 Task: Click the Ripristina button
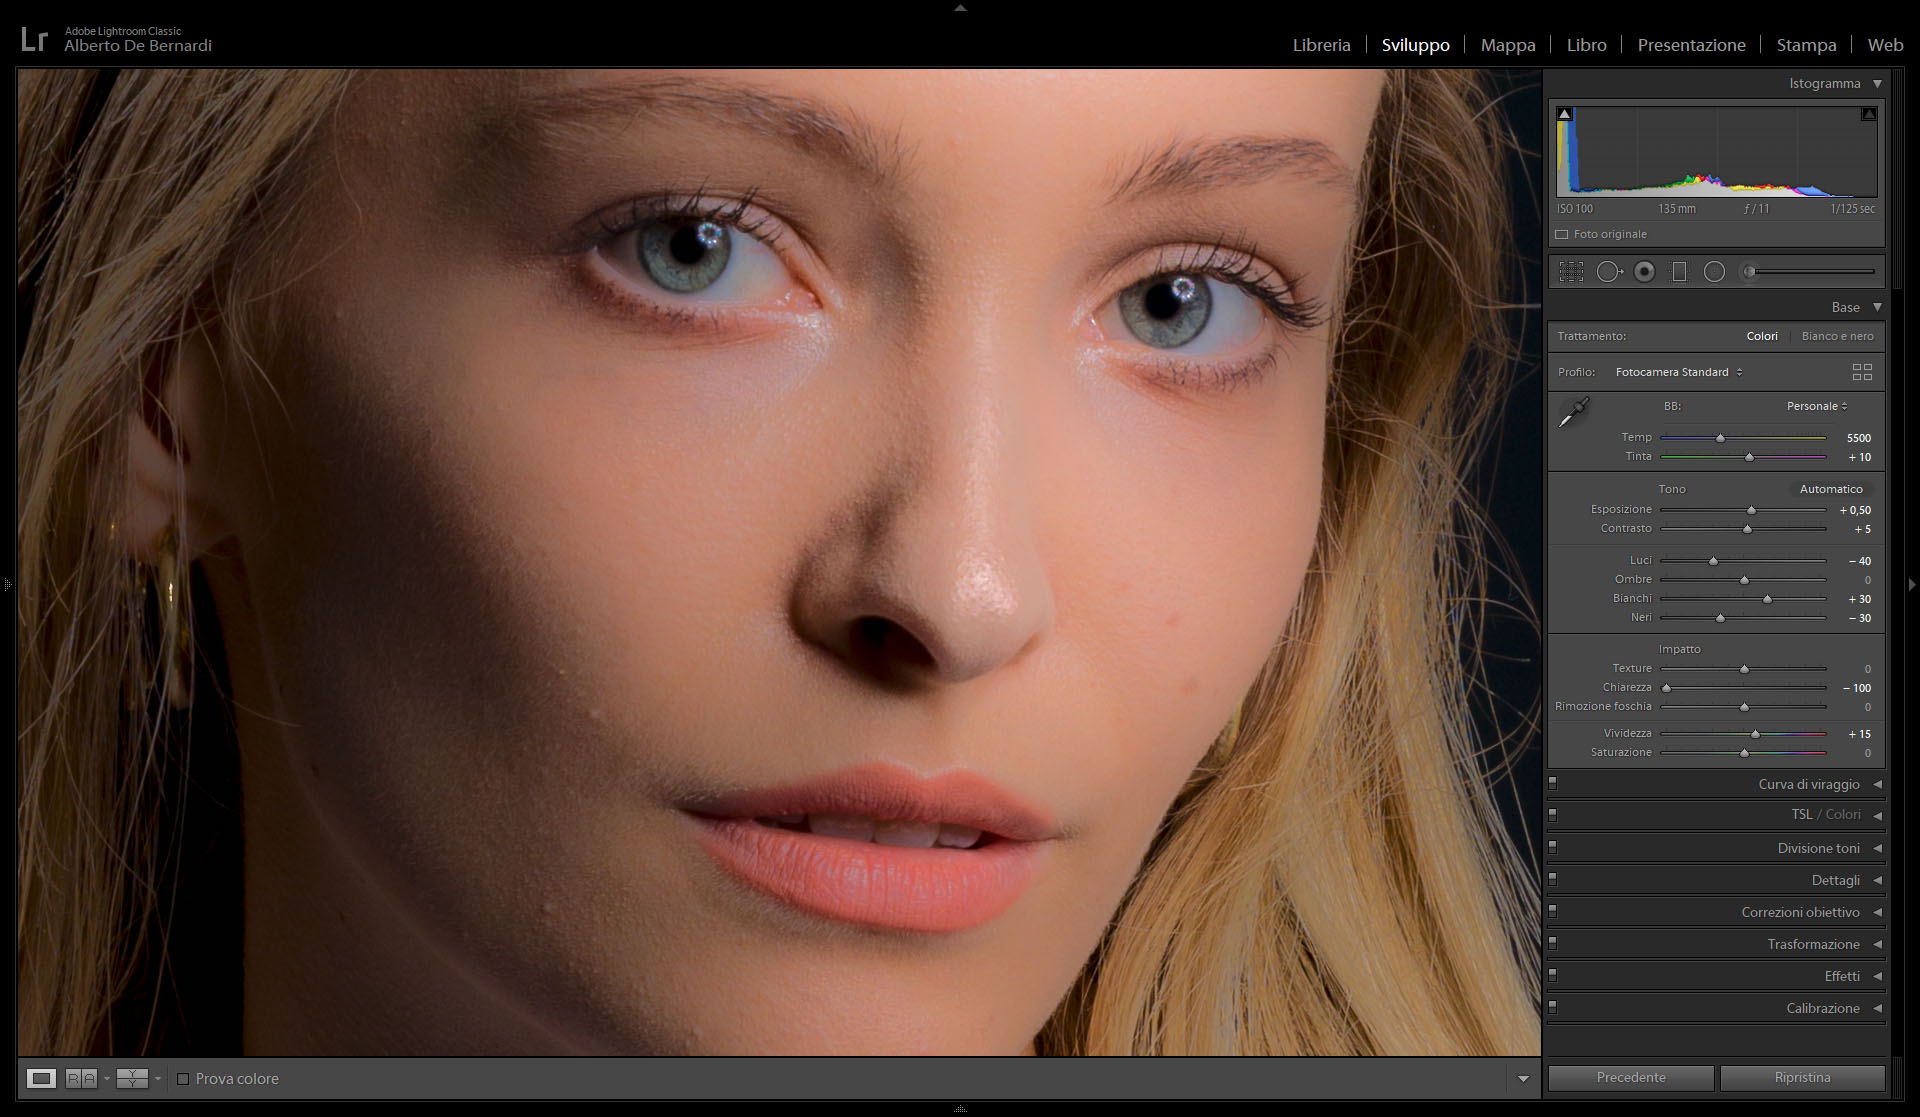(1802, 1078)
